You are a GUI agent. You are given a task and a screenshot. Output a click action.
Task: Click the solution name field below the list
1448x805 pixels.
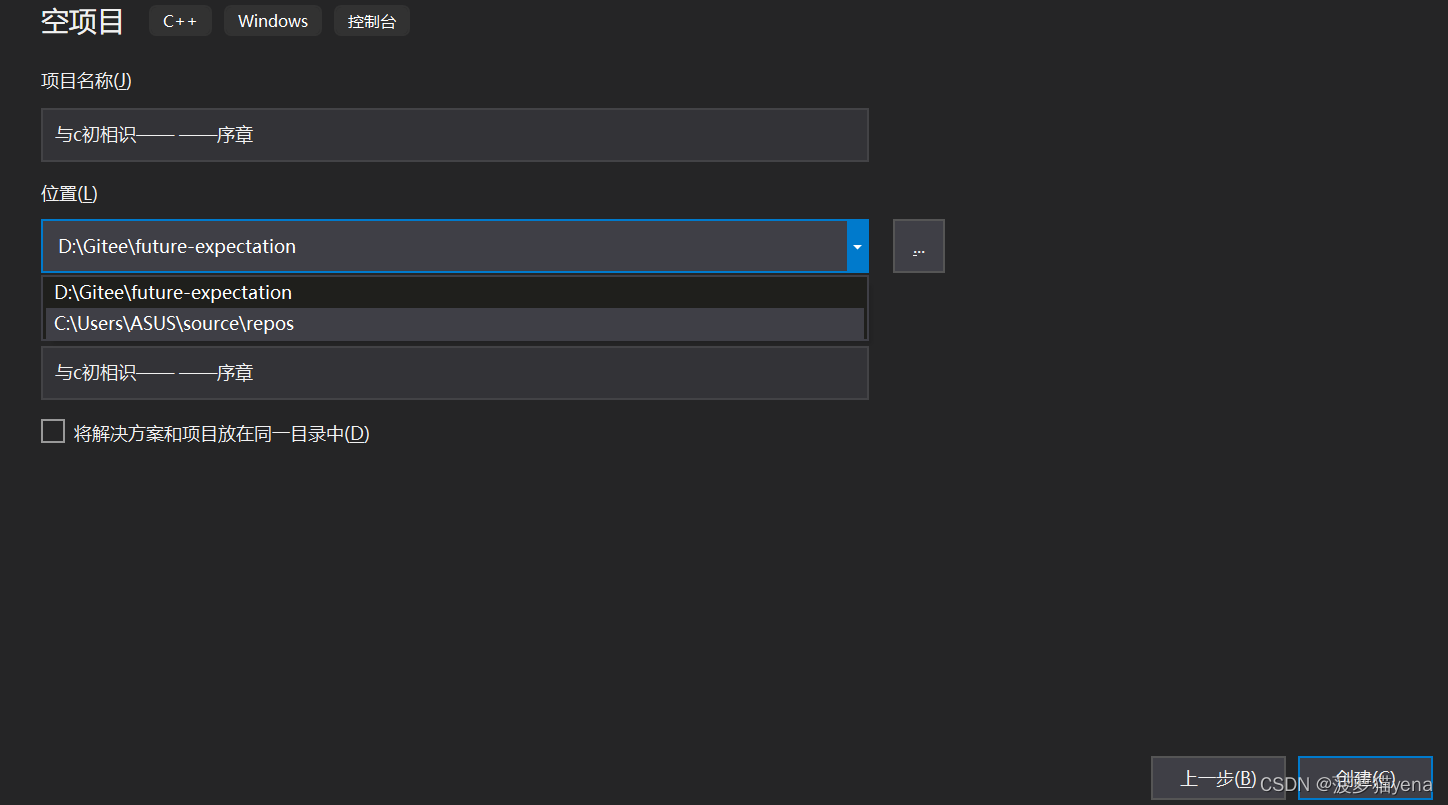click(454, 373)
